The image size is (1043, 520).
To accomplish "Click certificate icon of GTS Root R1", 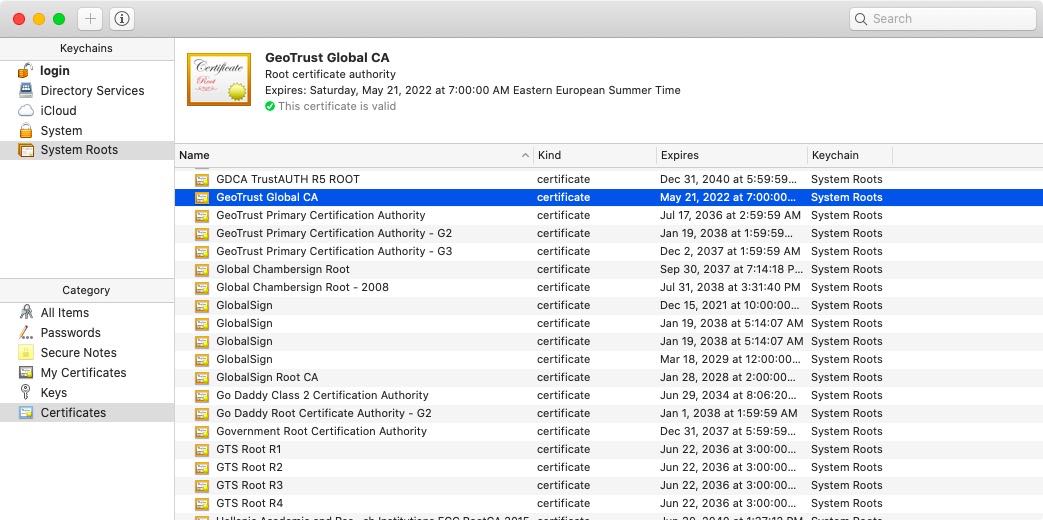I will tap(202, 450).
